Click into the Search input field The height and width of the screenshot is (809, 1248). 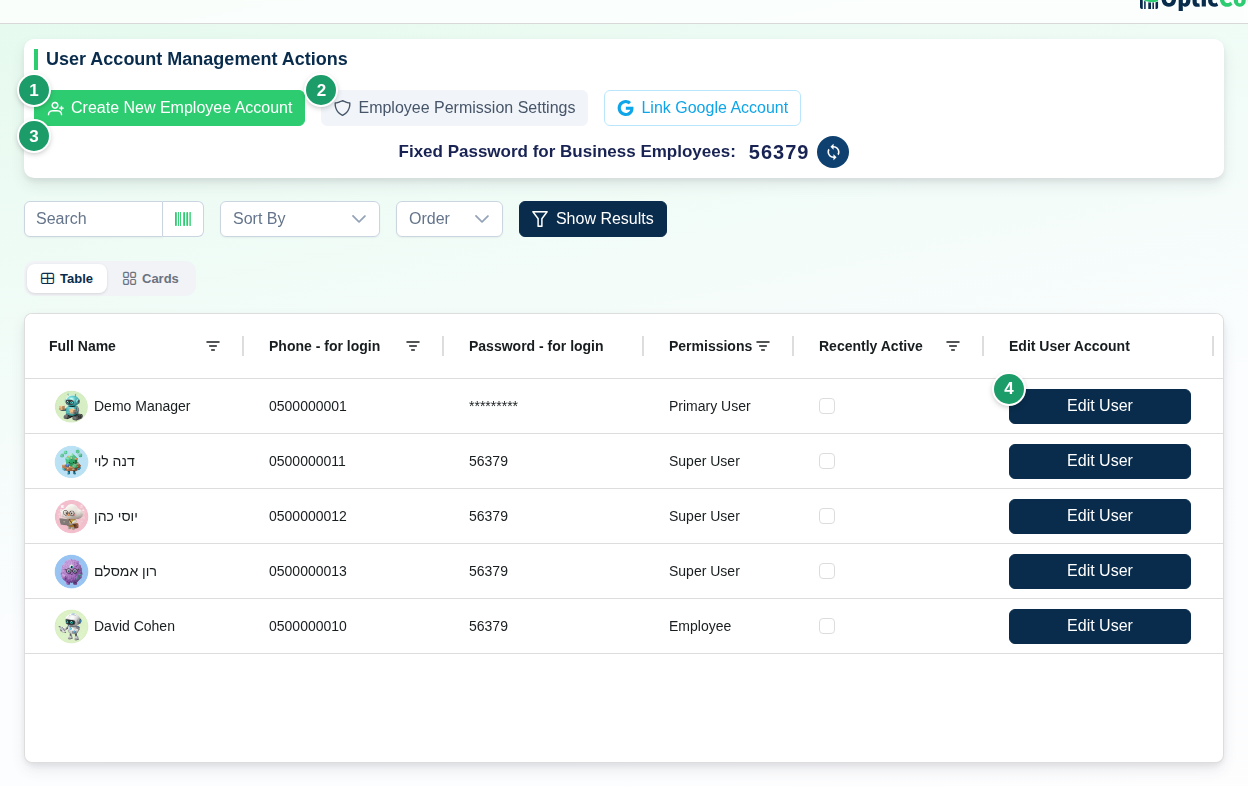point(94,219)
